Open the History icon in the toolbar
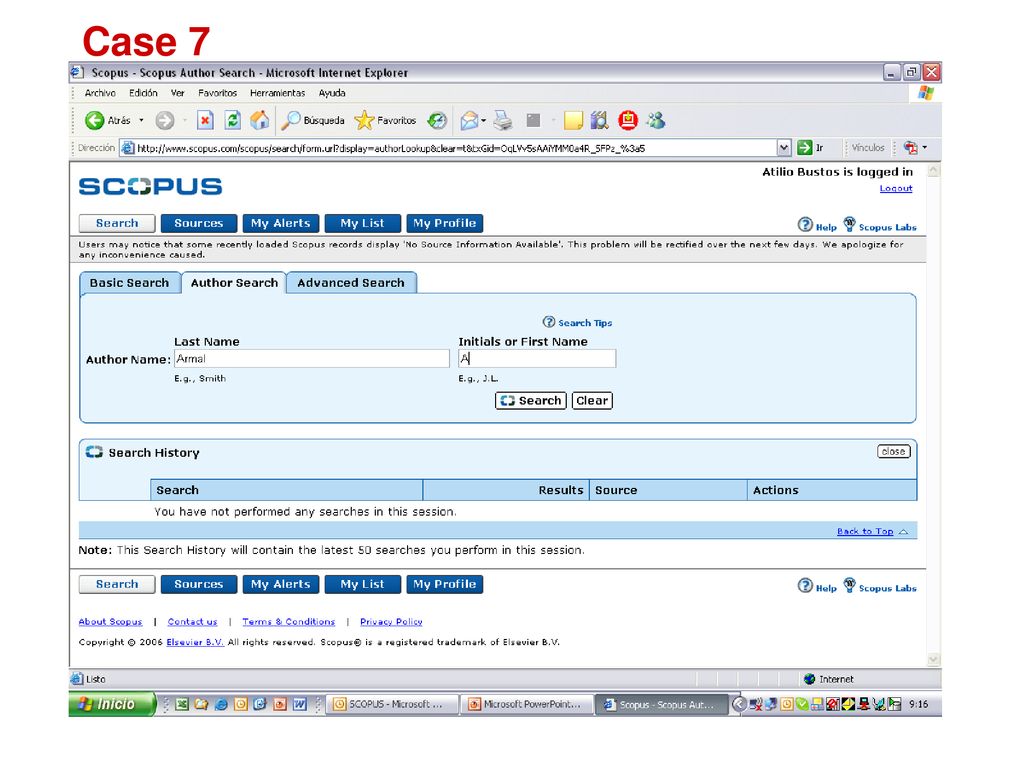This screenshot has height=768, width=1024. tap(437, 120)
